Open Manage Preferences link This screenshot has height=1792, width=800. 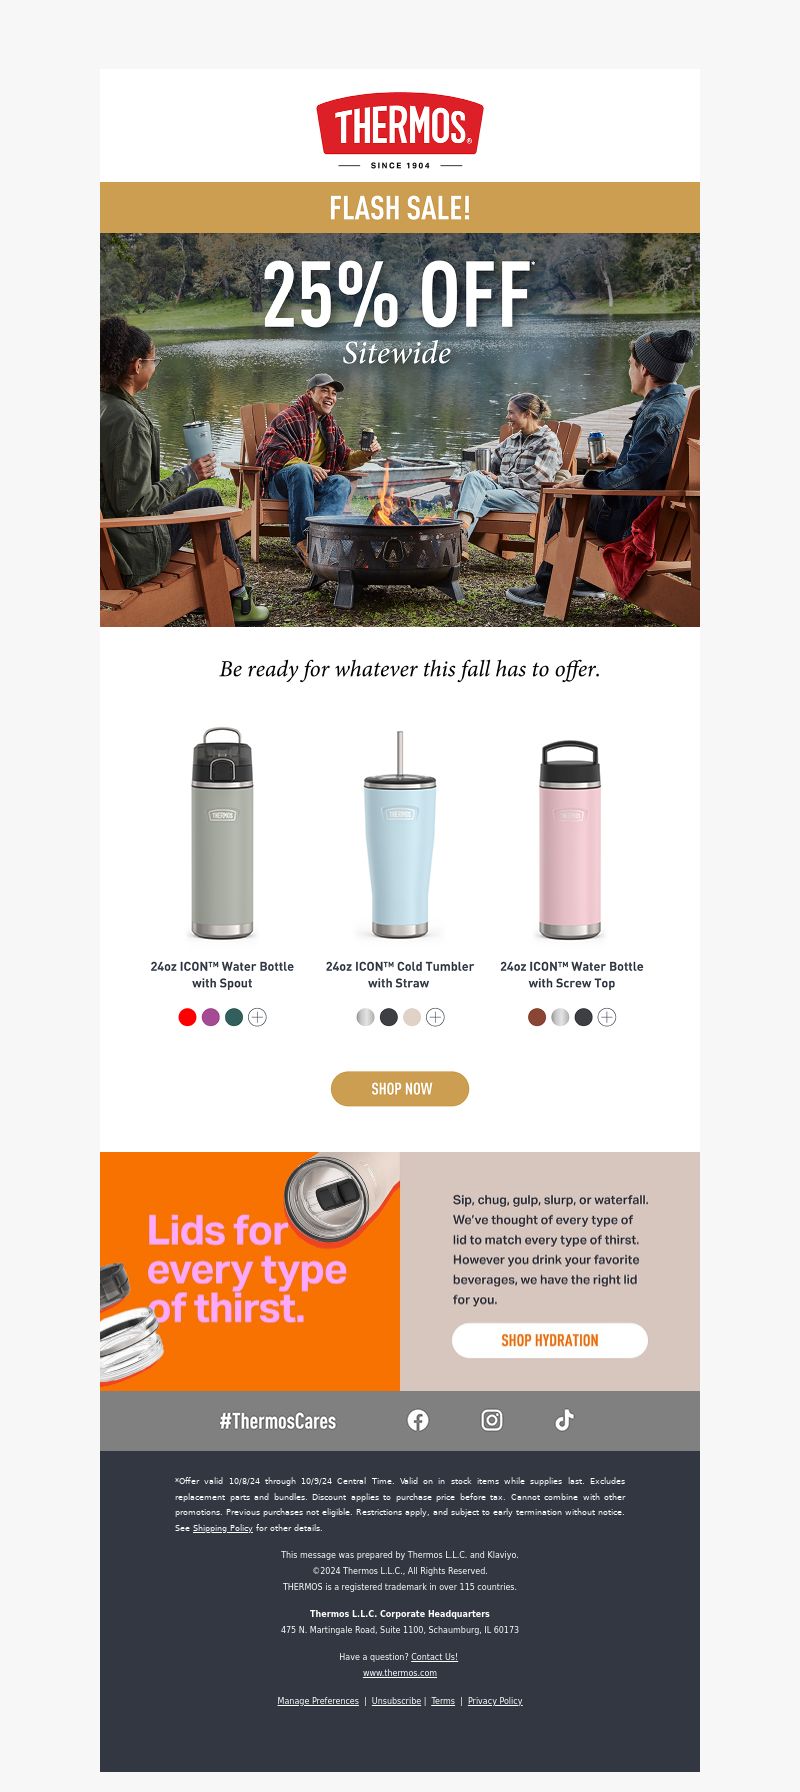click(x=318, y=1701)
